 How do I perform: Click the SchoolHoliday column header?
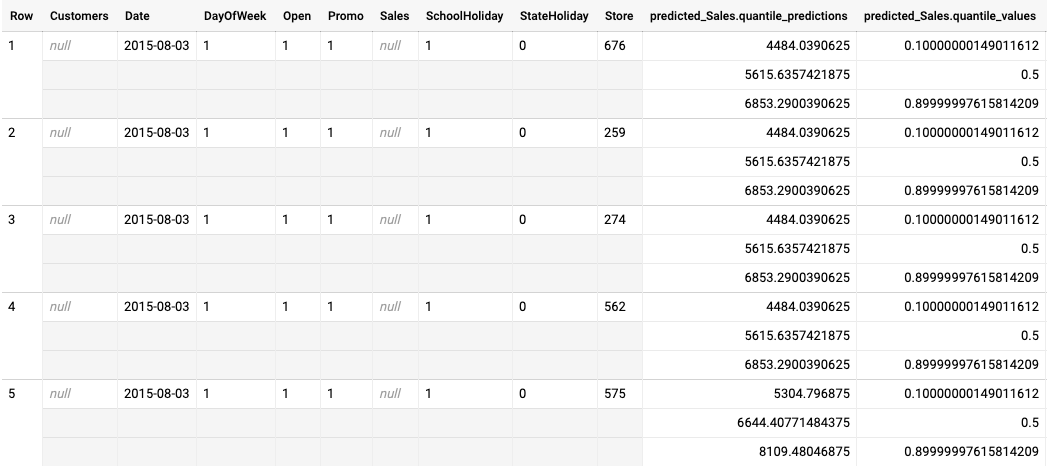coord(464,17)
